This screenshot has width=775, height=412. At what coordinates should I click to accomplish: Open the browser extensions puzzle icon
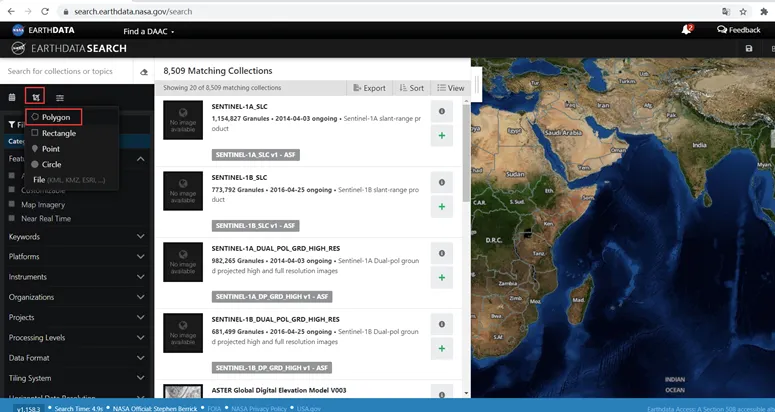coord(764,11)
